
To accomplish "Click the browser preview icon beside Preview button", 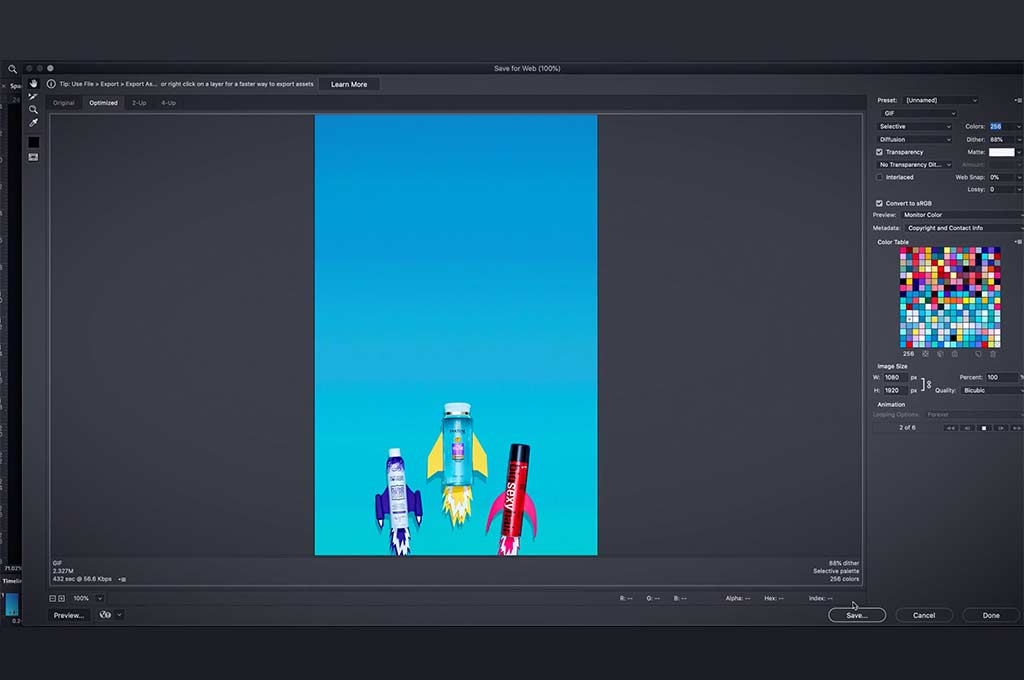I will (x=105, y=615).
